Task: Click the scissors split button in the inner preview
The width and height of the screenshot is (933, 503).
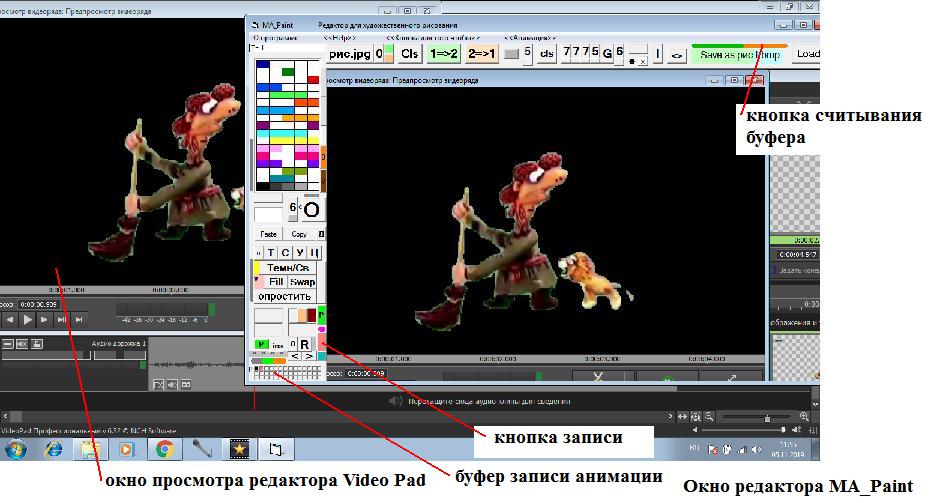Action: 599,376
